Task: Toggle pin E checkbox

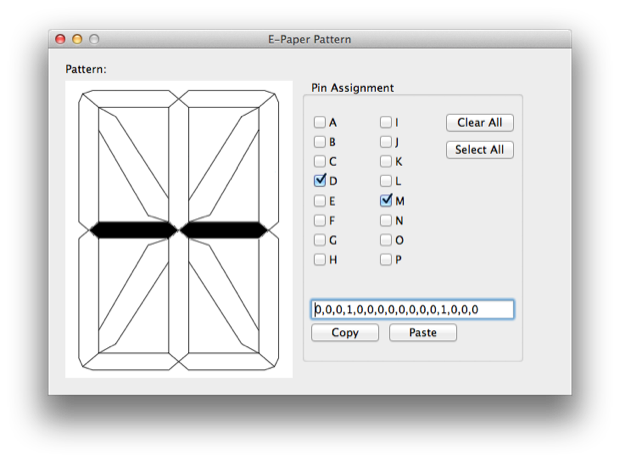Action: pos(320,201)
